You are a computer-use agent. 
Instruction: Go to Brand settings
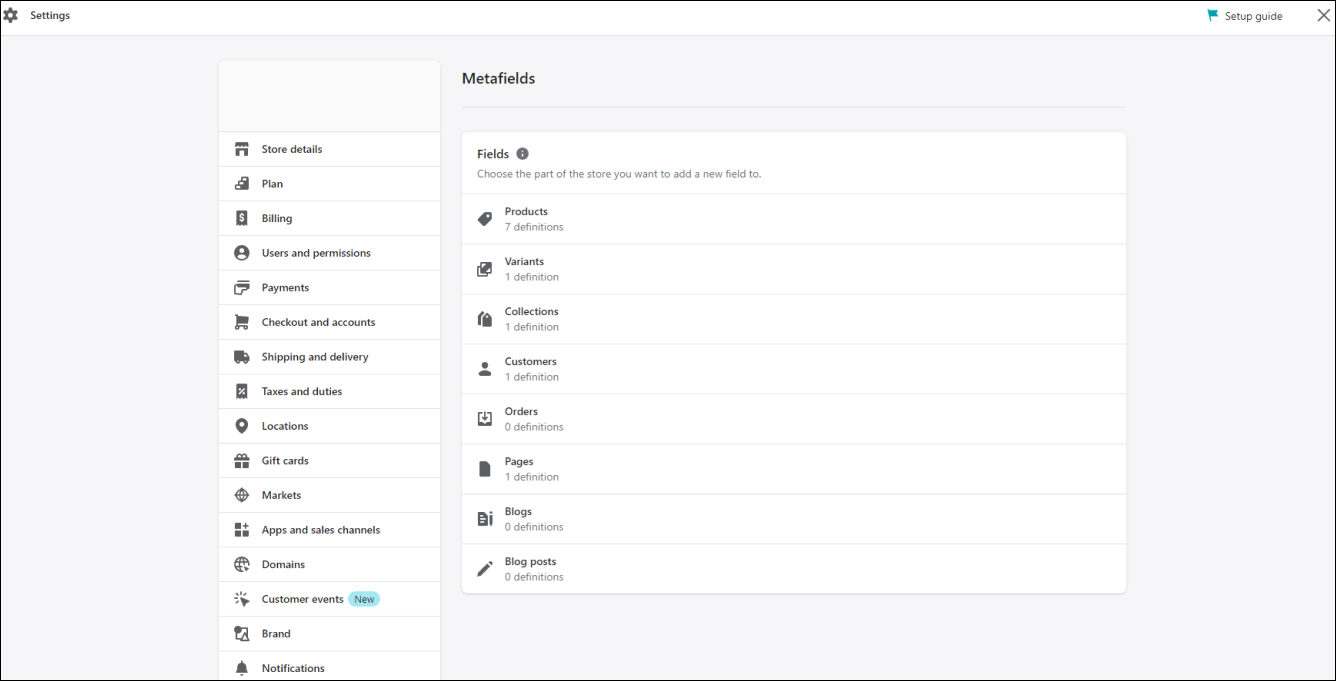[329, 634]
